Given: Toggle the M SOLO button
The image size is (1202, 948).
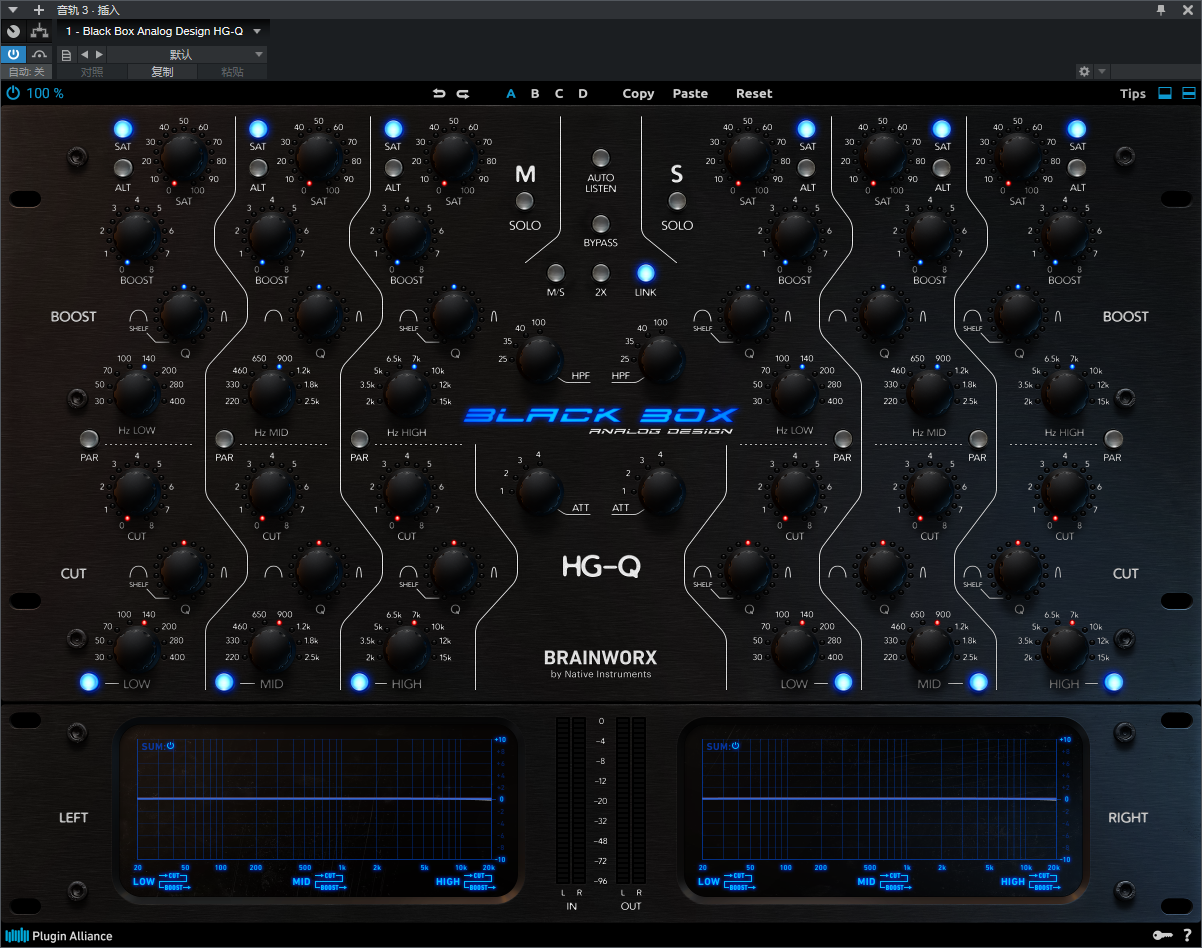Looking at the screenshot, I should pyautogui.click(x=524, y=200).
